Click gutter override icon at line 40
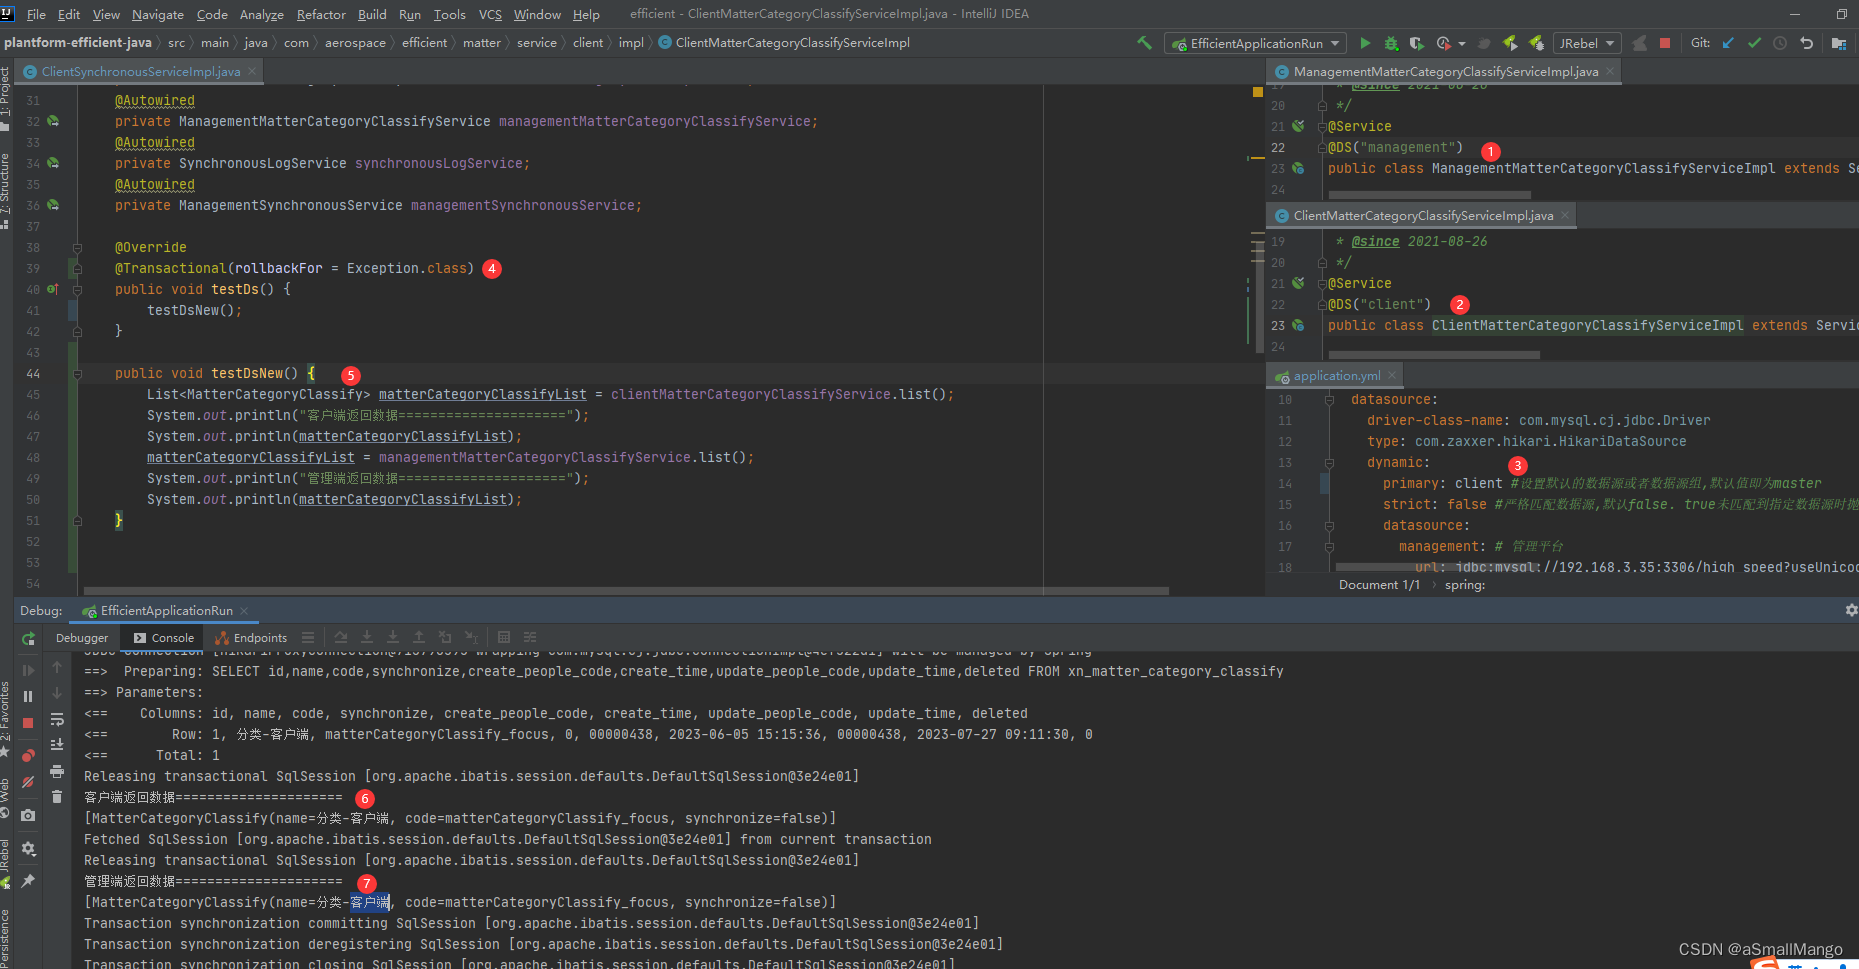Viewport: 1859px width, 969px height. 52,289
